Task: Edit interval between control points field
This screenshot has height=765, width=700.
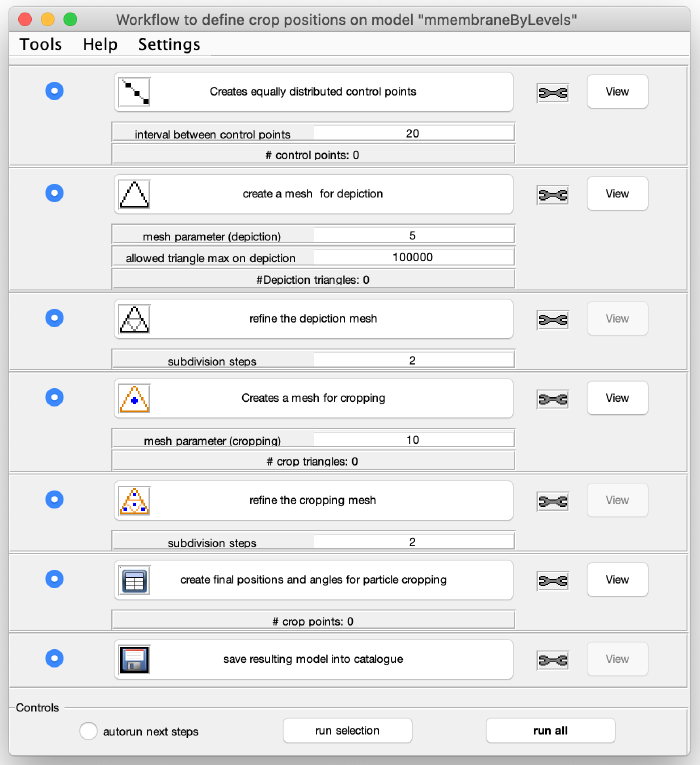Action: (413, 133)
